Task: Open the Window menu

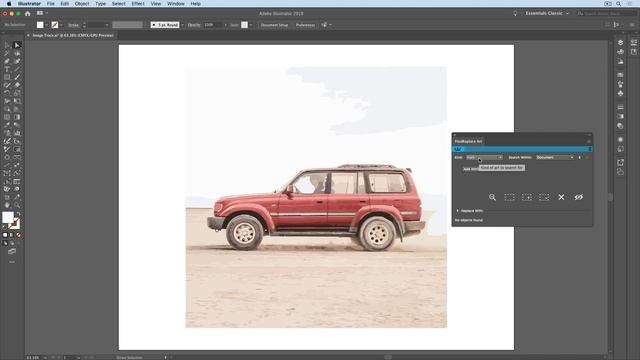Action: [176, 4]
